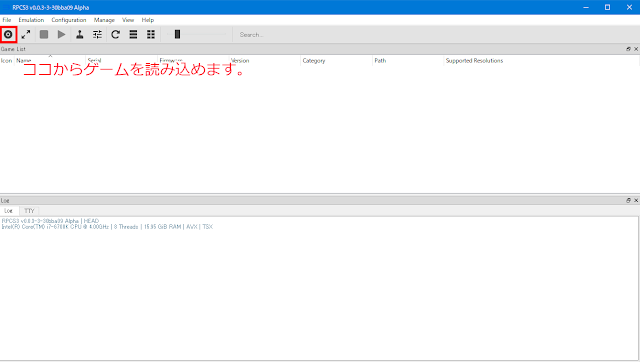This screenshot has height=362, width=640.
Task: Minimize the RPCS3 window
Action: click(586, 7)
